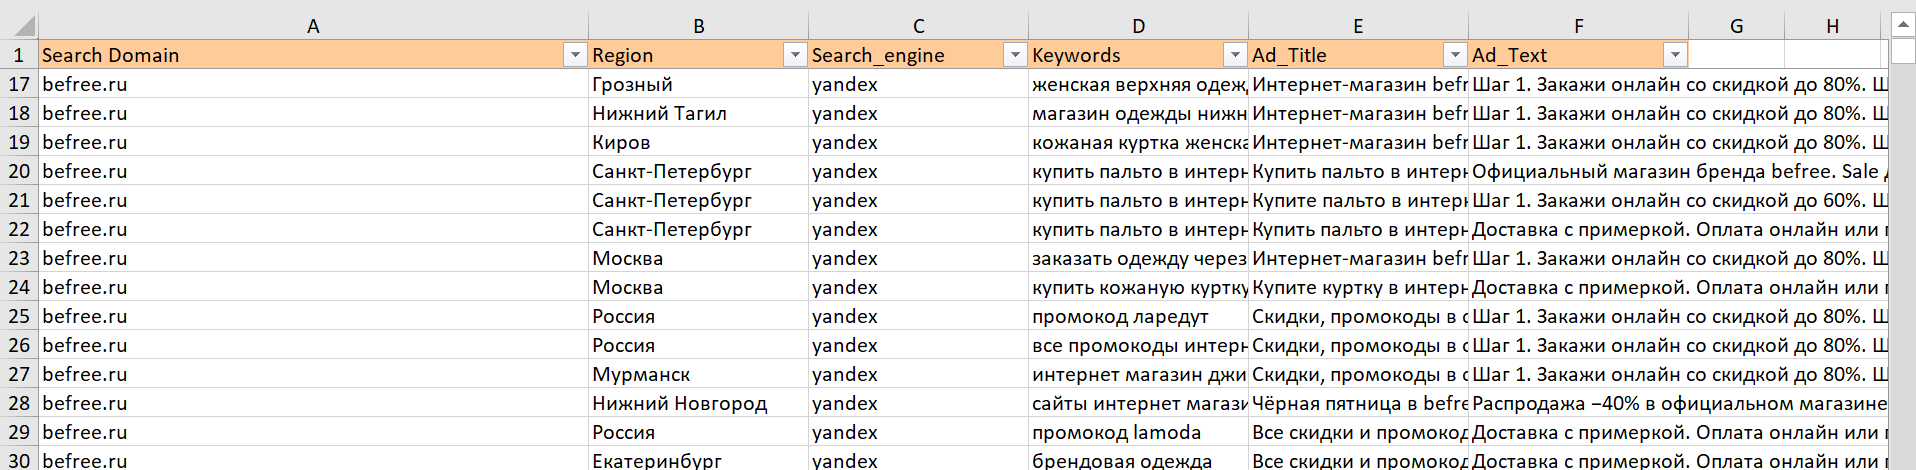
Task: Select column G header
Action: (1736, 26)
